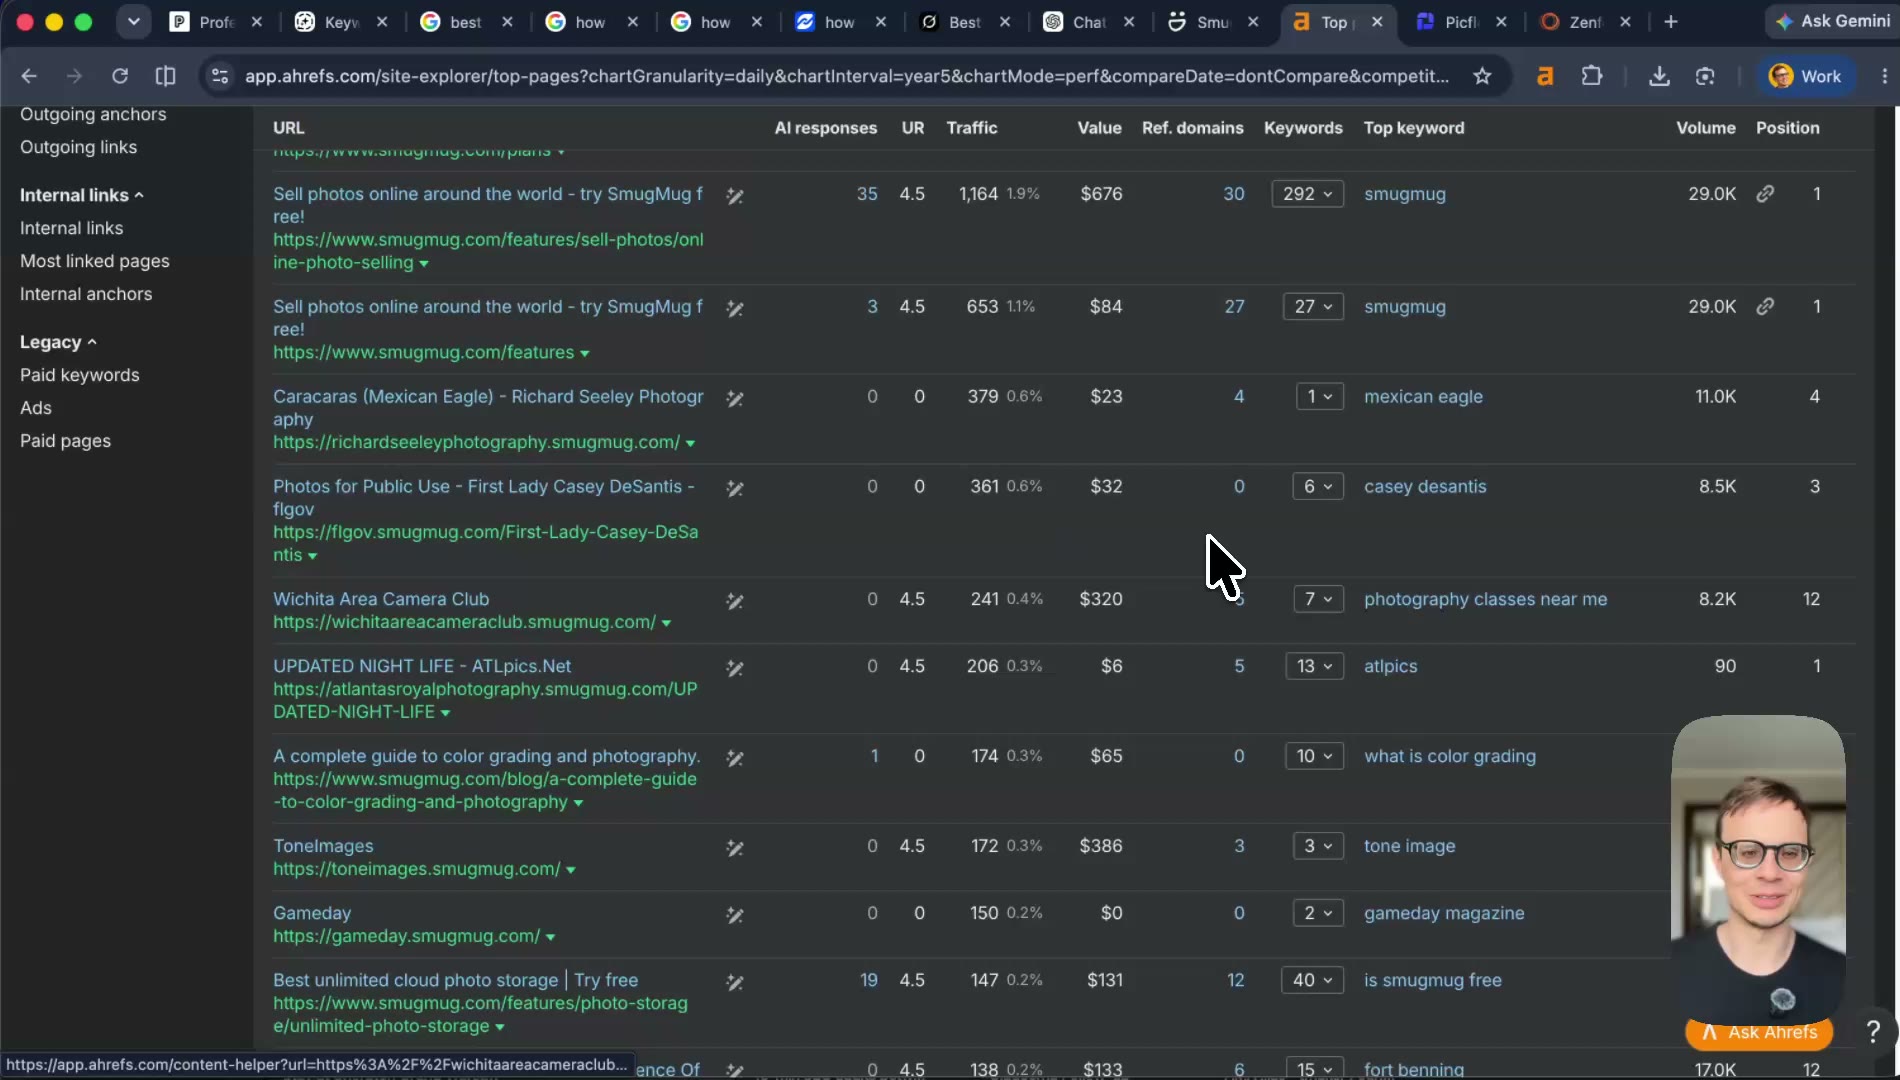
Task: Click the 'Ask Gemini' button
Action: [1833, 21]
